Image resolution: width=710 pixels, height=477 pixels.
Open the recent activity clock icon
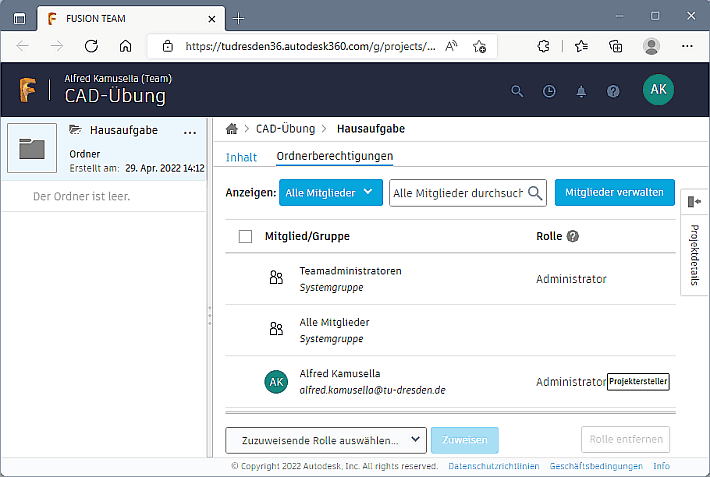(549, 91)
